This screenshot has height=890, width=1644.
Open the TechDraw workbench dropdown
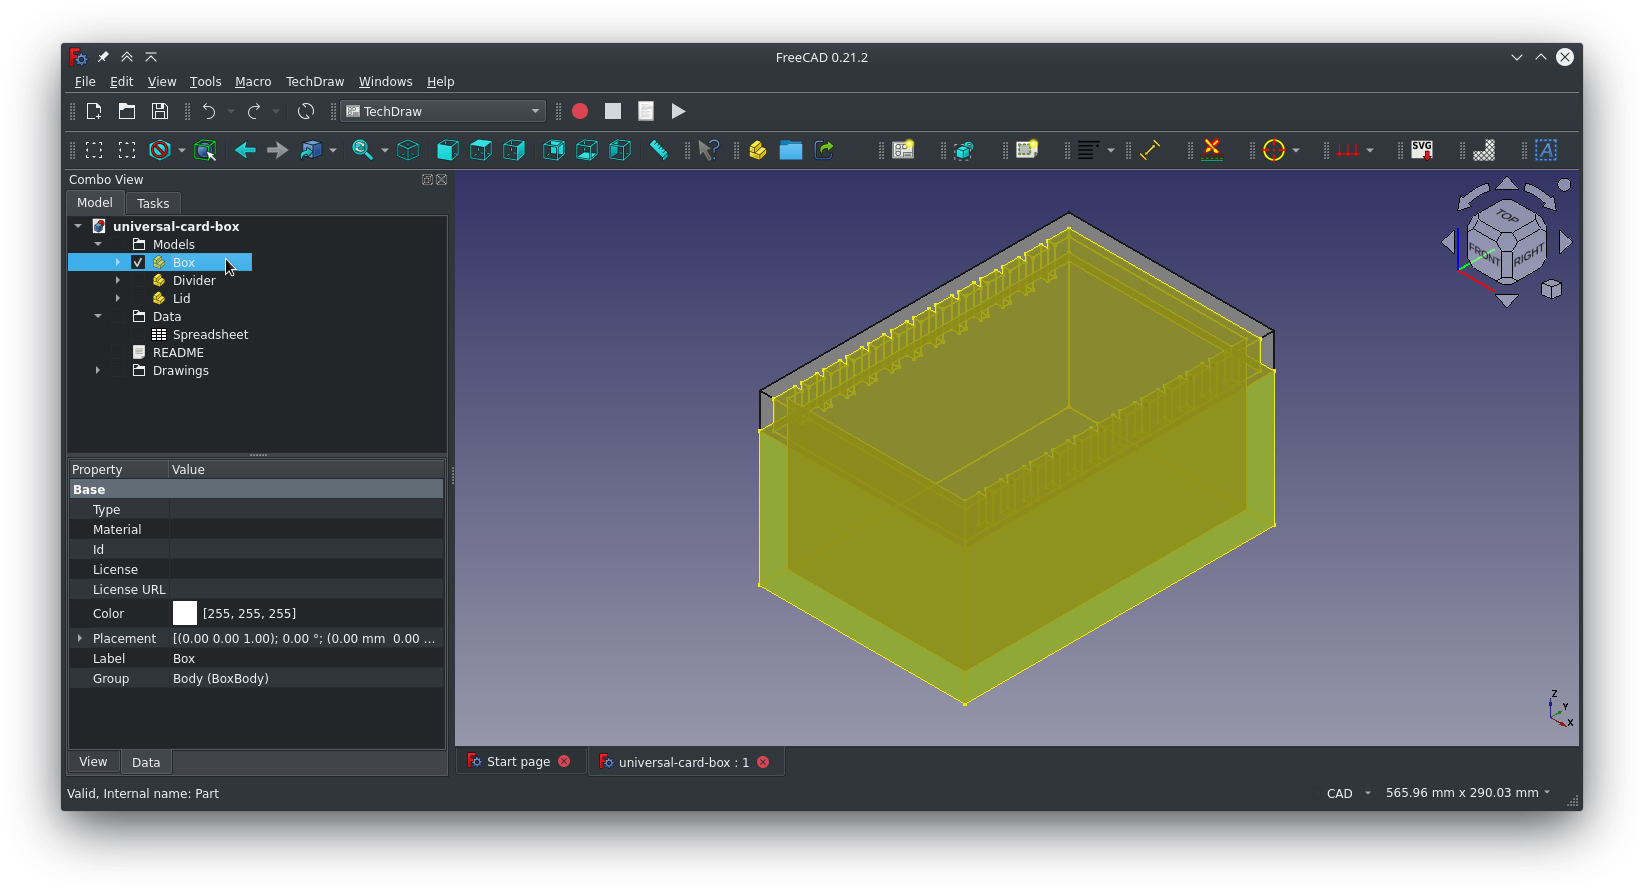[443, 111]
